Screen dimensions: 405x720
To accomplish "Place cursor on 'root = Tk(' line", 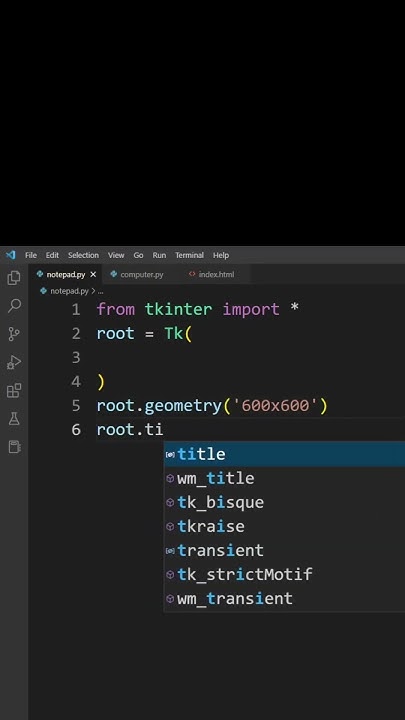I will (144, 333).
